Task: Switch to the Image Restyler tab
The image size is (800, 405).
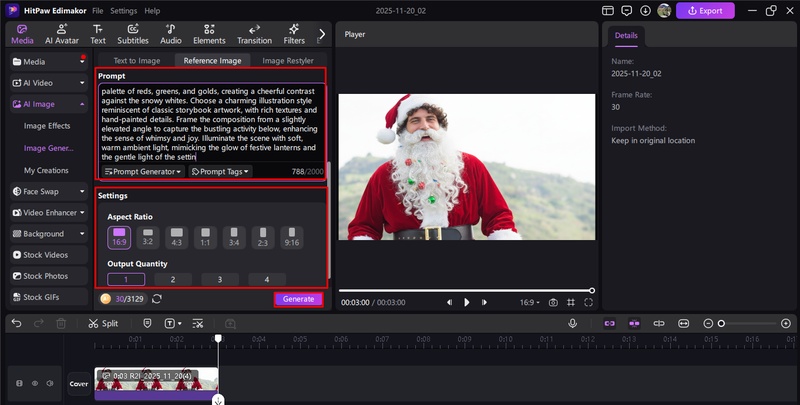Action: 288,61
